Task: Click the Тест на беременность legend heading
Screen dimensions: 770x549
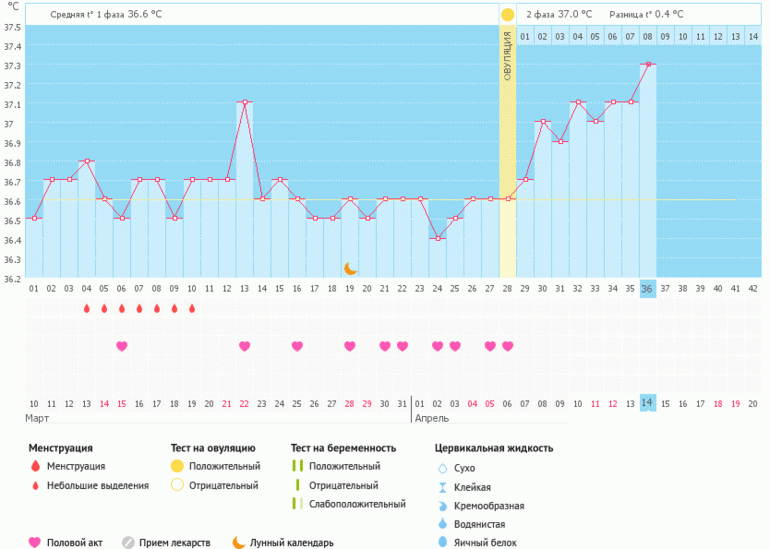Action: (343, 448)
